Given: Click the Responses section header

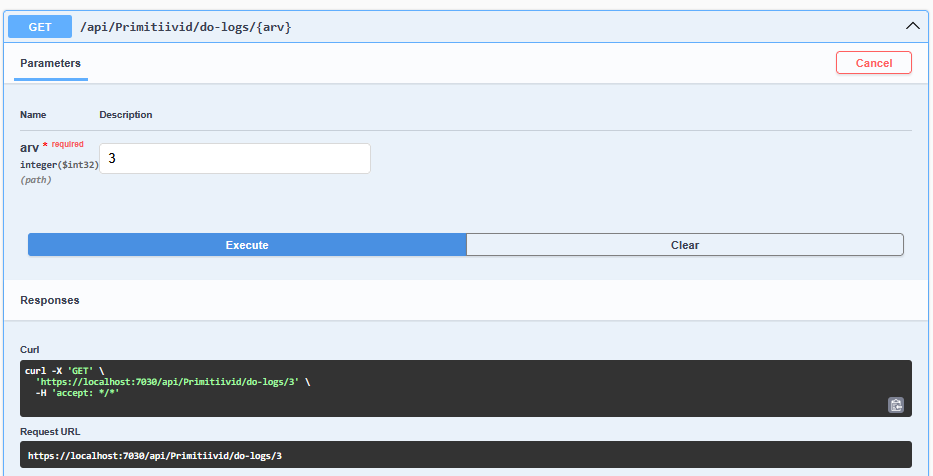Looking at the screenshot, I should coord(50,300).
